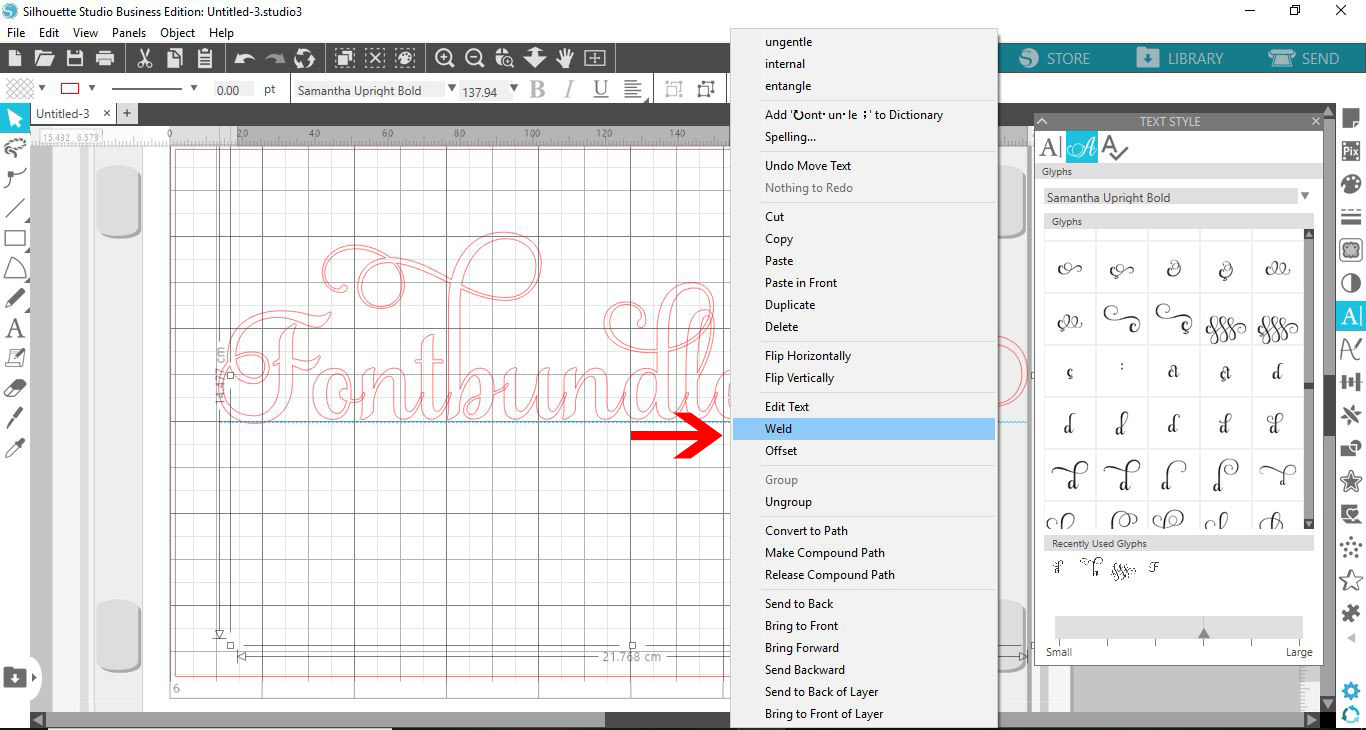Zoom in with magnifier plus icon

click(445, 58)
